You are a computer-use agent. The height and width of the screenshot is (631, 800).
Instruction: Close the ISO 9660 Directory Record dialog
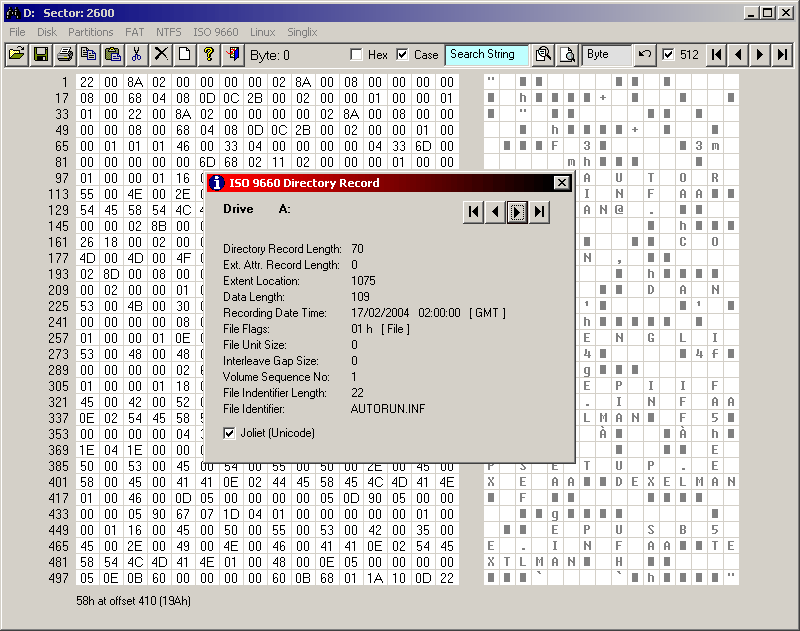(562, 183)
